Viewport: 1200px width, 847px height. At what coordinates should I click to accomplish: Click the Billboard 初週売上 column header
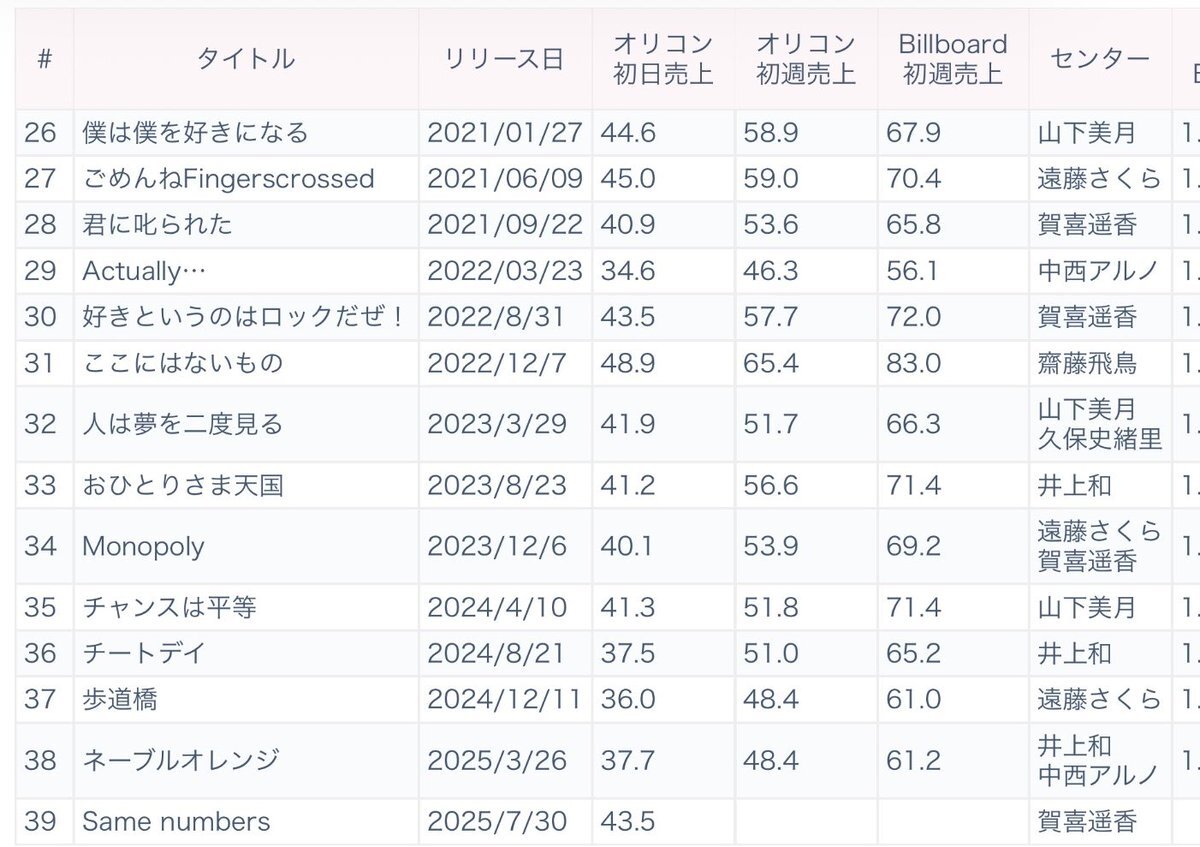click(953, 59)
